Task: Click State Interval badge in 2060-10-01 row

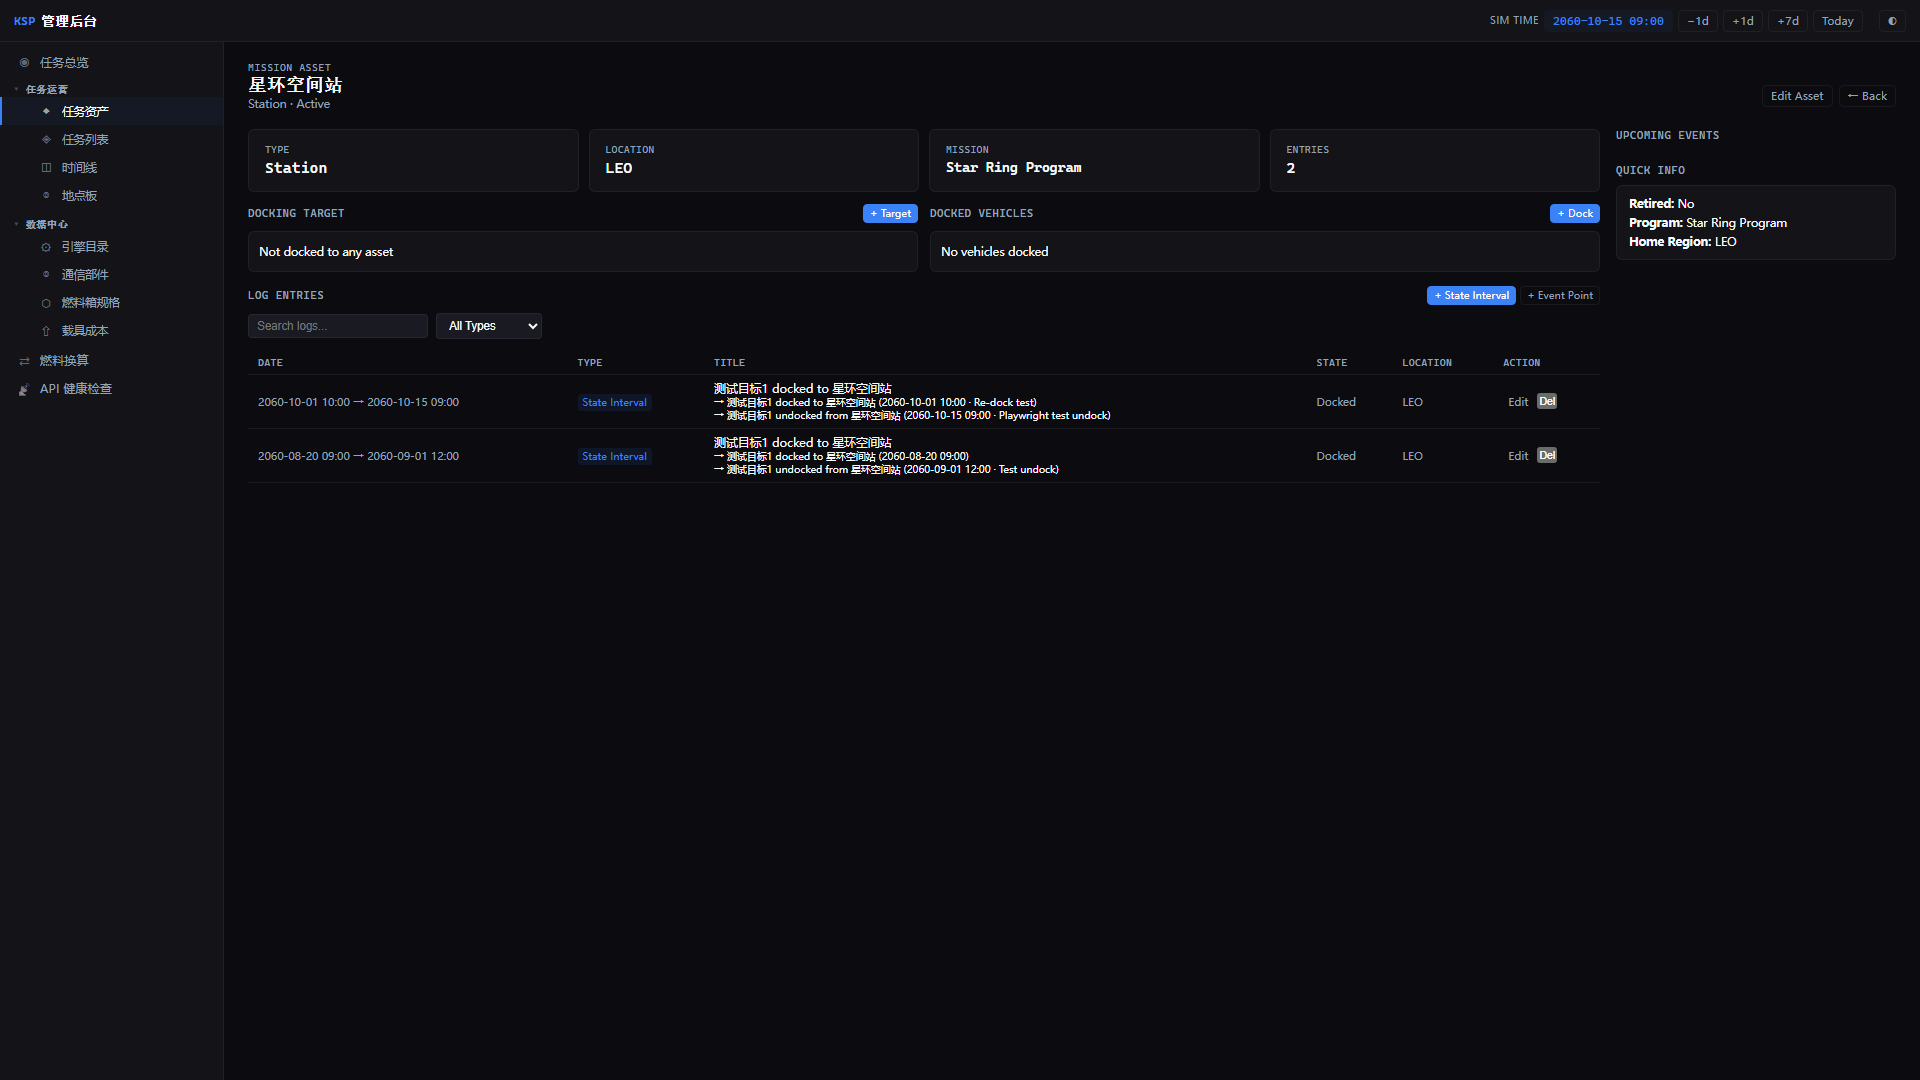Action: (614, 403)
